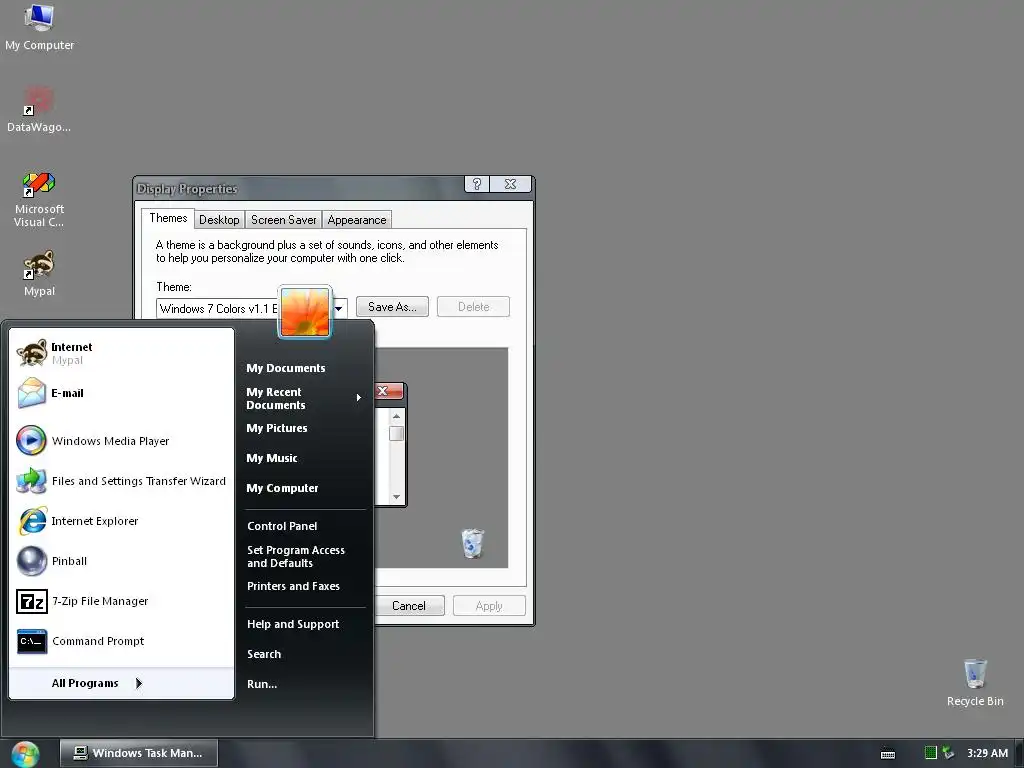This screenshot has height=768, width=1024.
Task: Click the Display Properties help button
Action: 477,184
